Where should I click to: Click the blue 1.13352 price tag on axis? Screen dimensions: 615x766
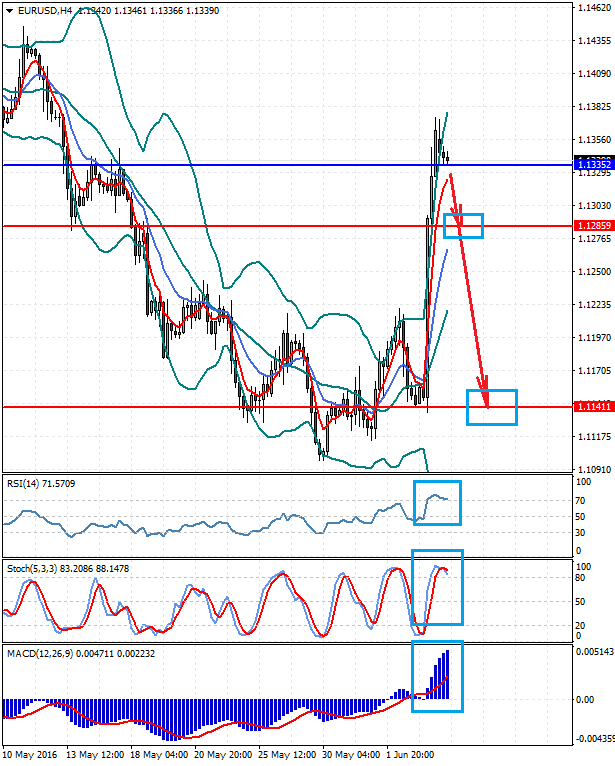pyautogui.click(x=593, y=165)
